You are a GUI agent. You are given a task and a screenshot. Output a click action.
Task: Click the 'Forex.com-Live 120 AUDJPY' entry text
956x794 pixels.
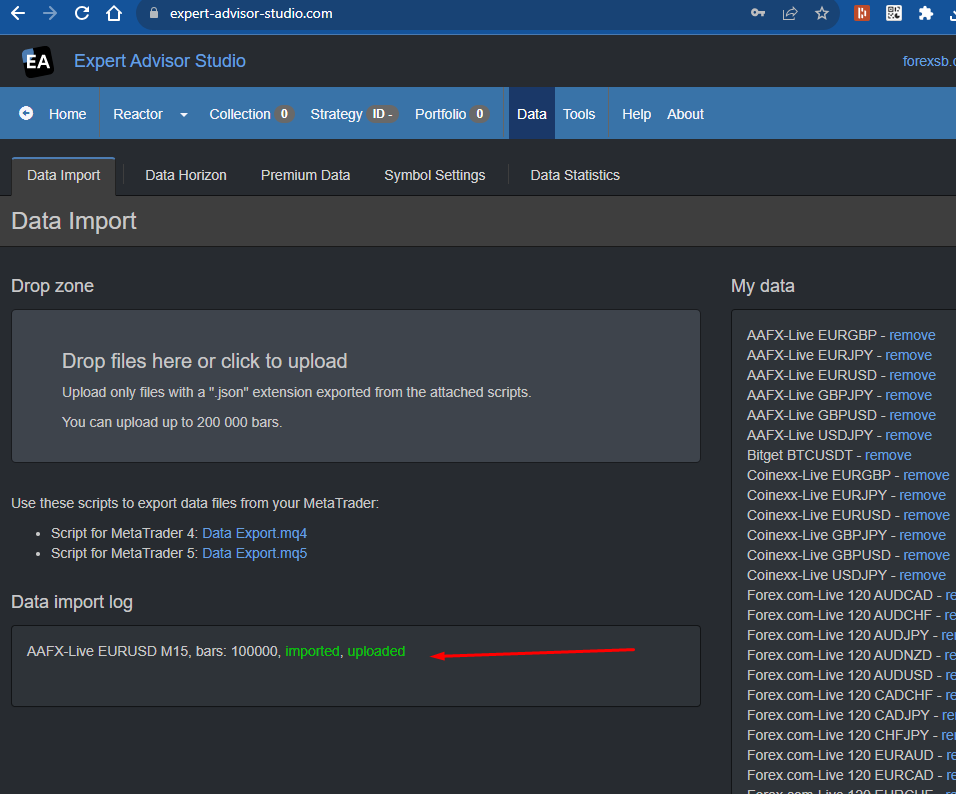tap(838, 635)
